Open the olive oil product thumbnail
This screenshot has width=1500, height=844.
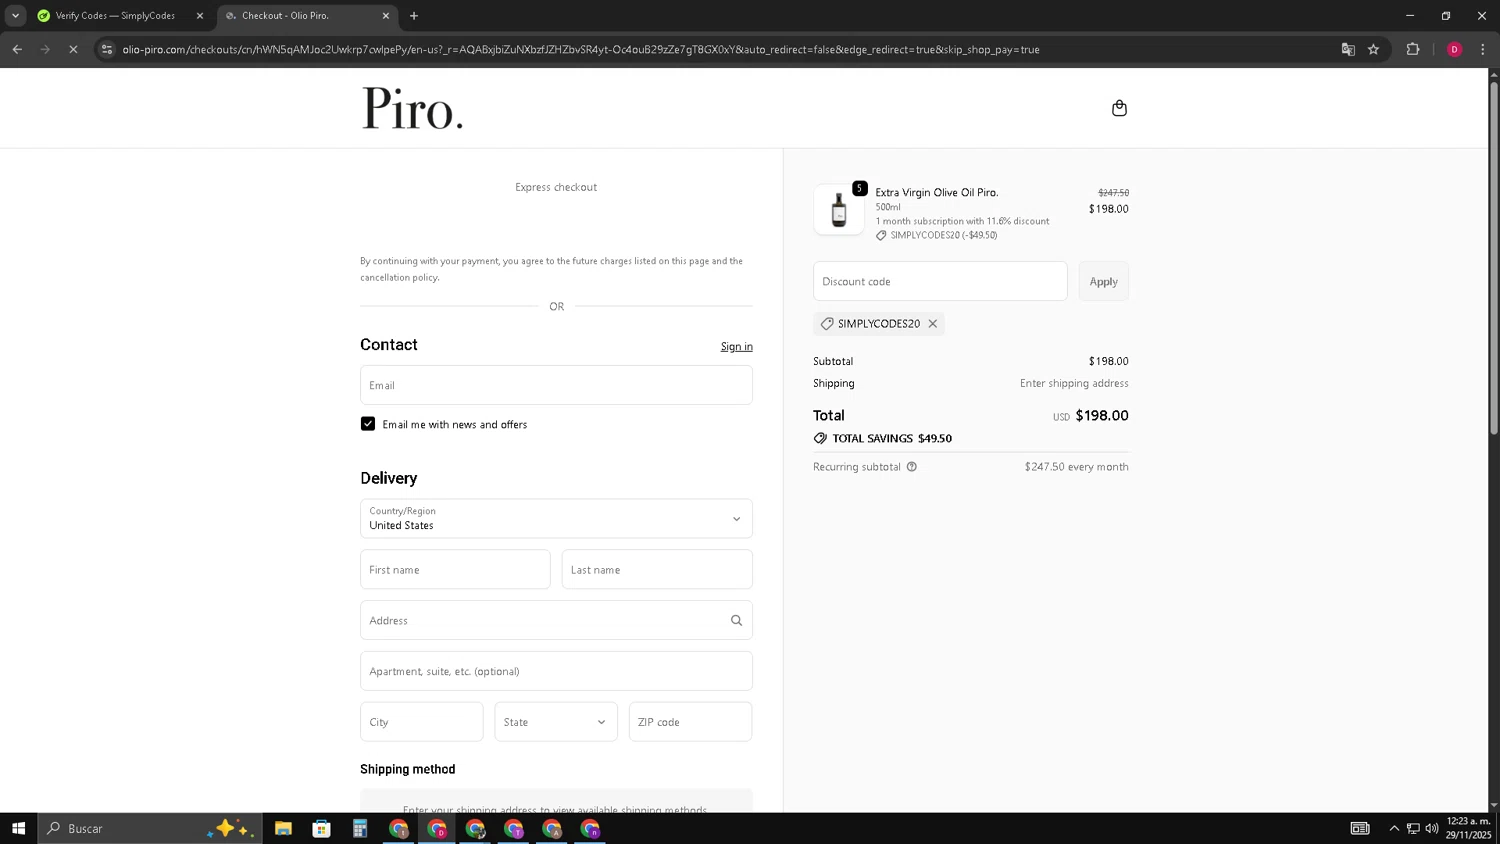coord(839,210)
